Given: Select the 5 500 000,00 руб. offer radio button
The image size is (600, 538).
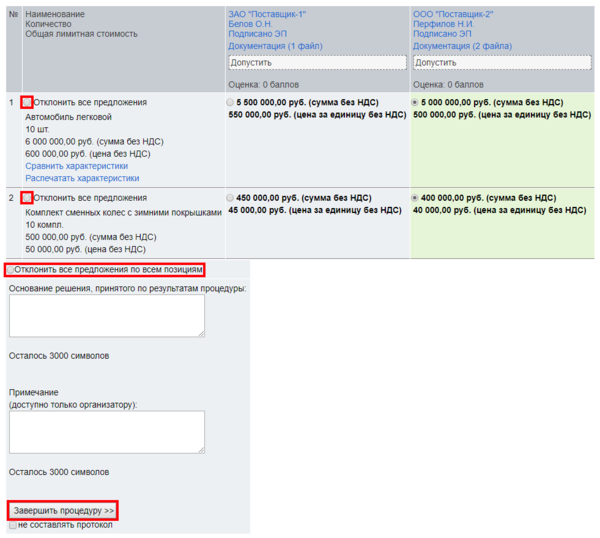Looking at the screenshot, I should (x=231, y=103).
